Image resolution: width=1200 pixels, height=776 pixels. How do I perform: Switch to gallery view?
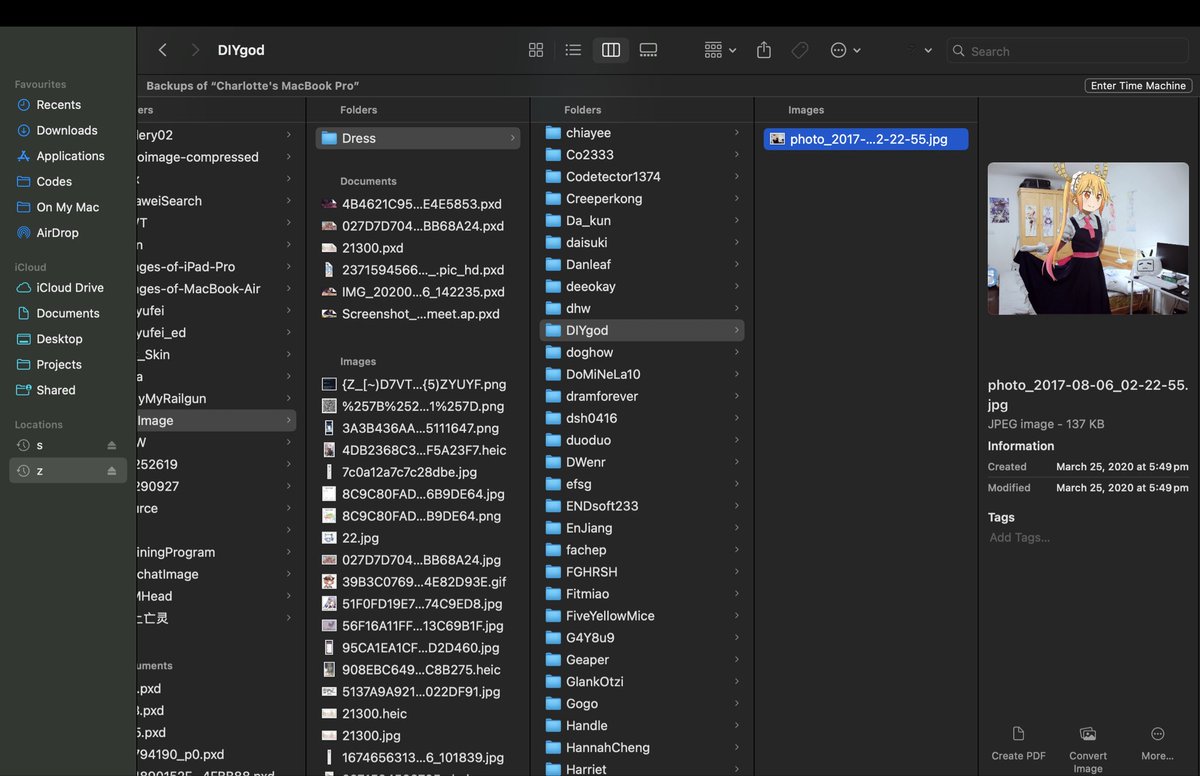(x=648, y=50)
